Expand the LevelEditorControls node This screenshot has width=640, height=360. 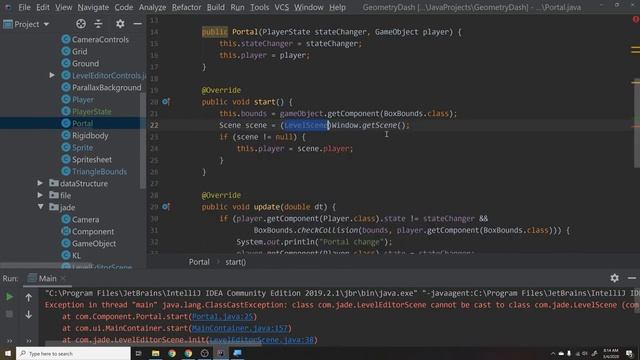point(52,75)
